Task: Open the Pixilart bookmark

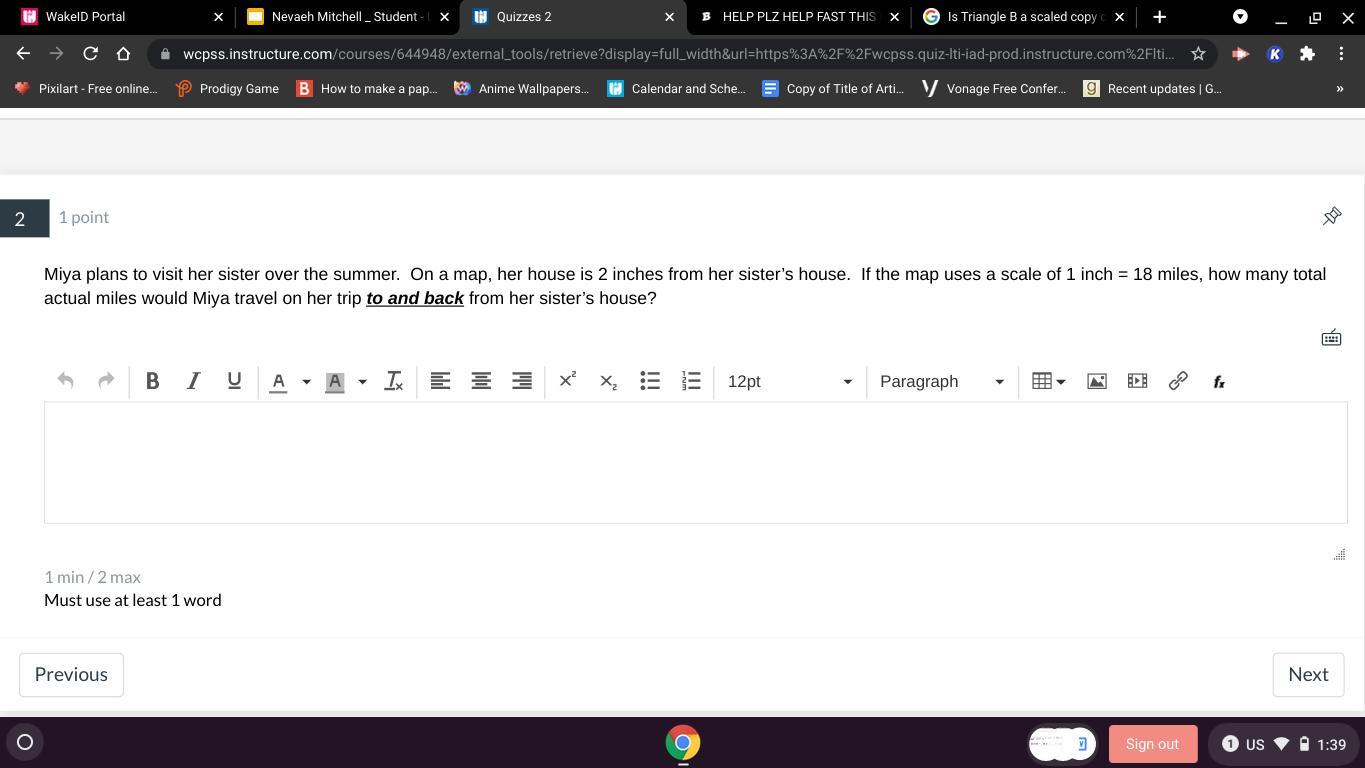Action: [86, 89]
